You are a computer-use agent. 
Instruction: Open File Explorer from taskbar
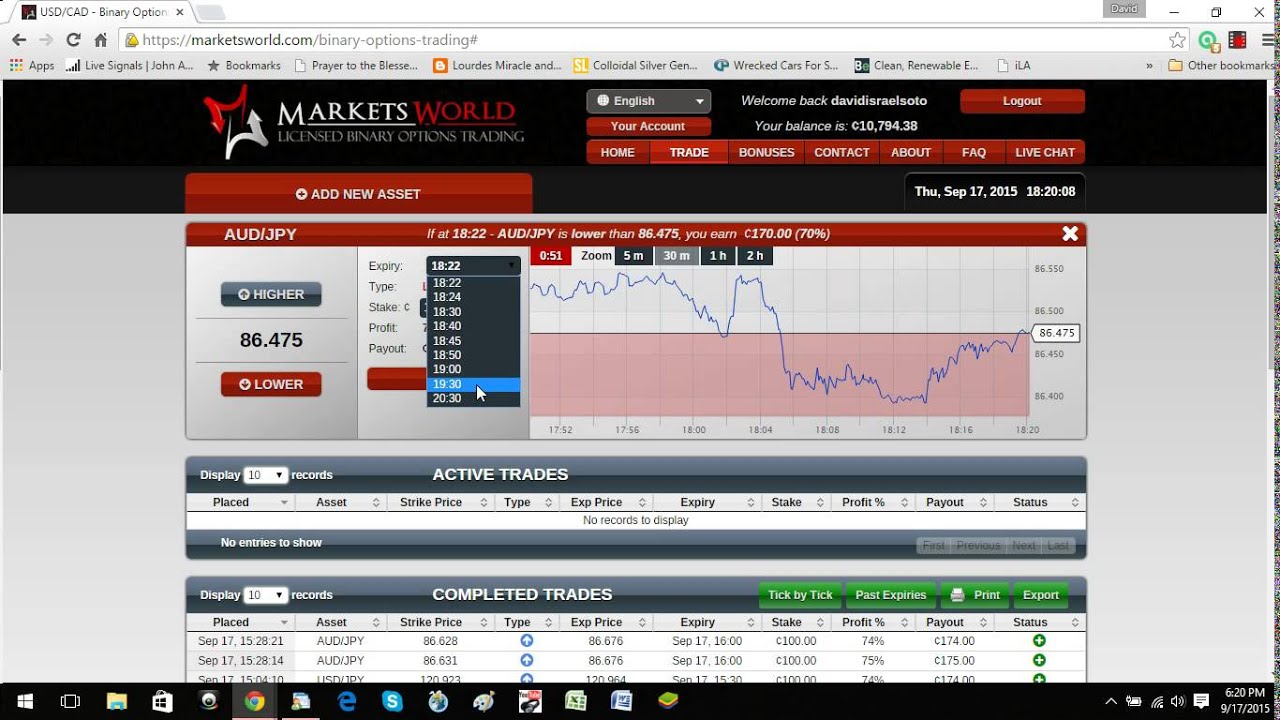(116, 701)
